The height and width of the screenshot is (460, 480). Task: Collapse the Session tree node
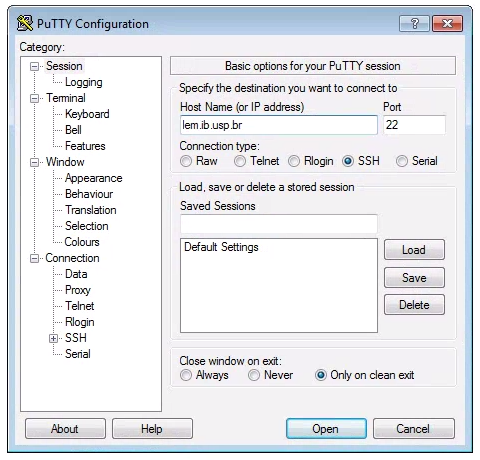34,66
